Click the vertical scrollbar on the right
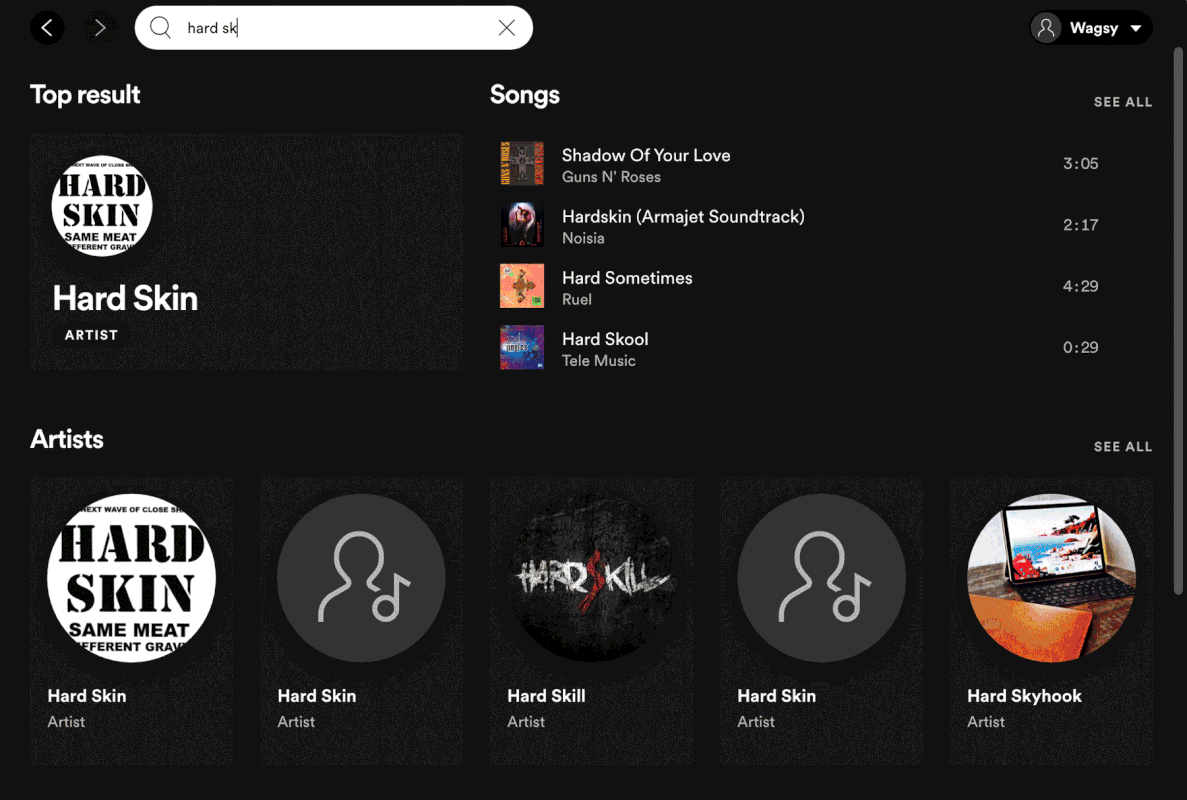1187x800 pixels. click(1178, 320)
